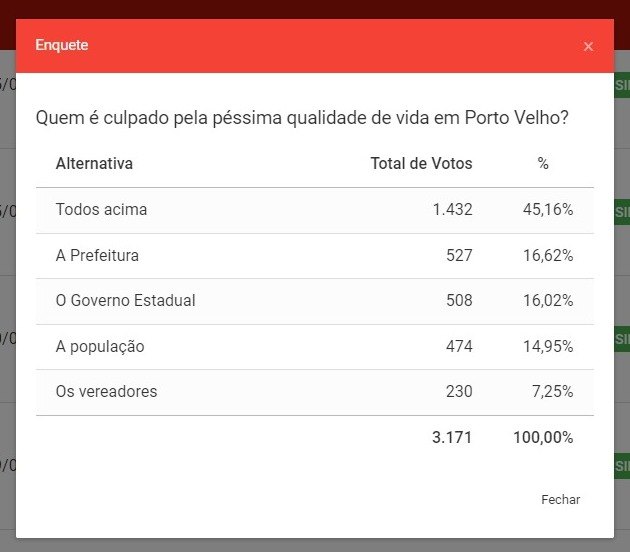Click the Enquete dialog title
This screenshot has width=630, height=552.
pyautogui.click(x=62, y=45)
